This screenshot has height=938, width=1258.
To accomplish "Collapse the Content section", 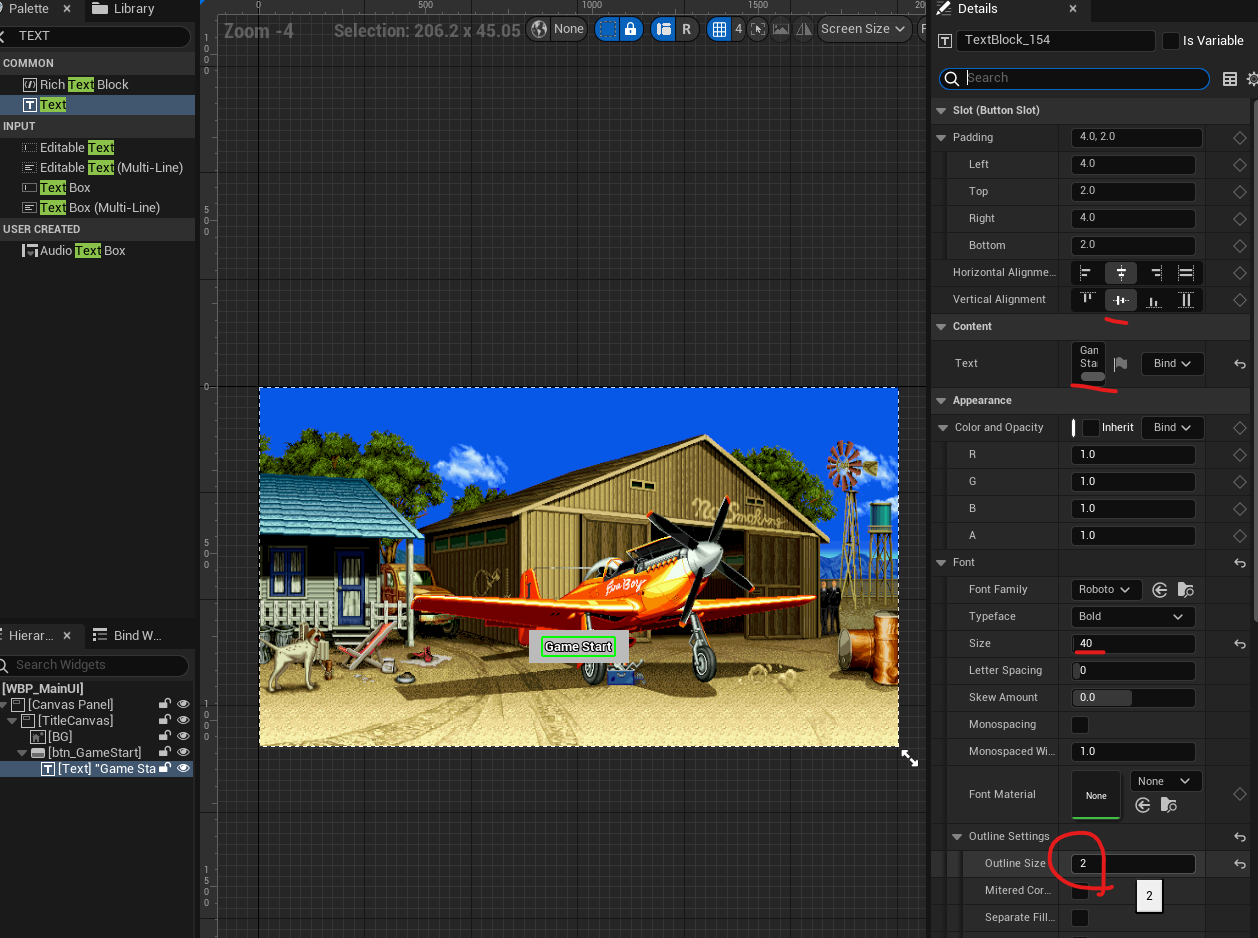I will click(x=941, y=327).
